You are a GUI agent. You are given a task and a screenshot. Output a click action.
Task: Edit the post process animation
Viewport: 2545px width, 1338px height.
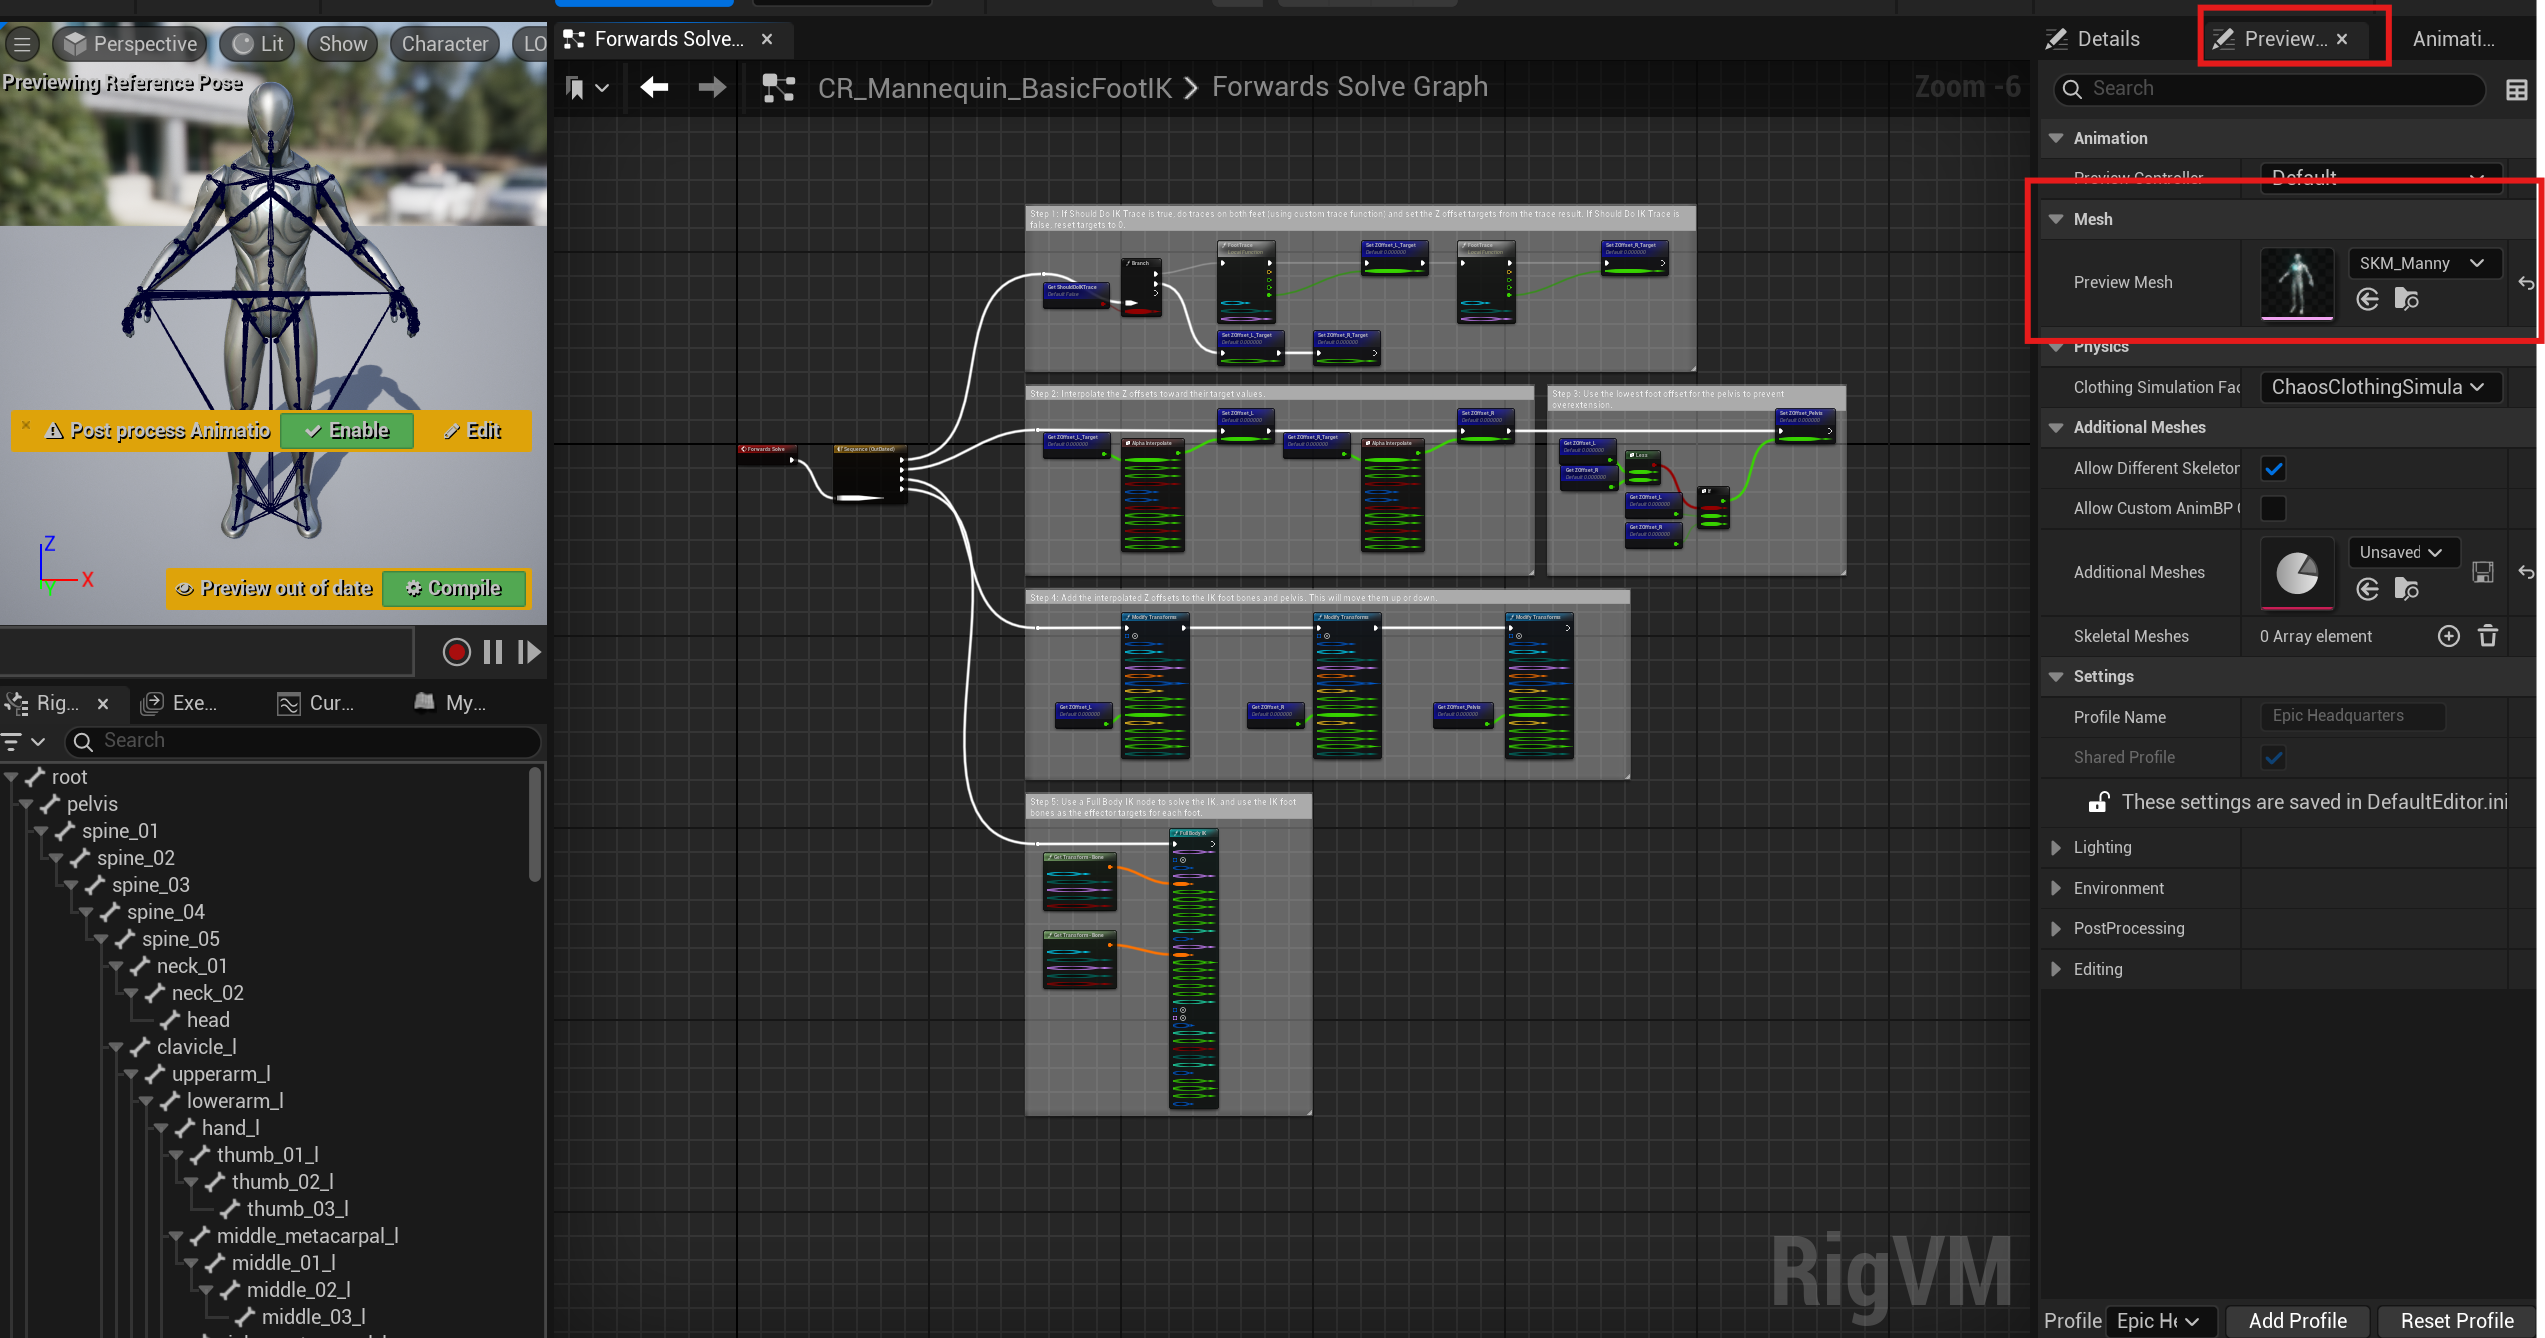tap(473, 431)
